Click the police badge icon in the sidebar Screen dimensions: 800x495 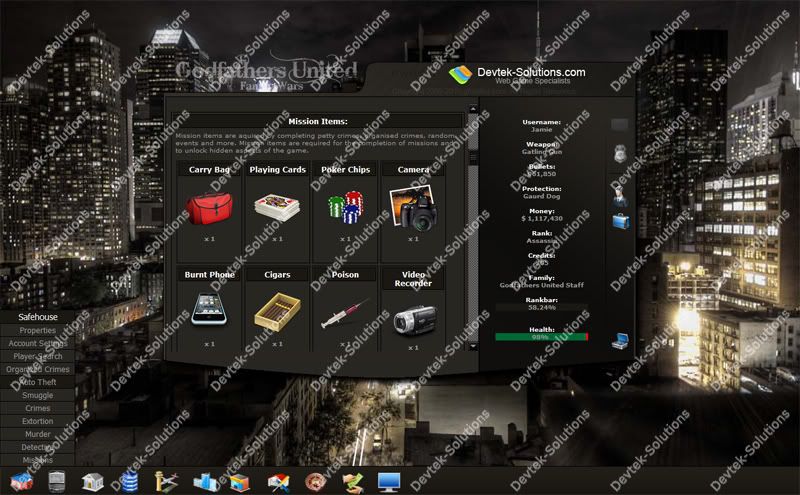pyautogui.click(x=621, y=155)
